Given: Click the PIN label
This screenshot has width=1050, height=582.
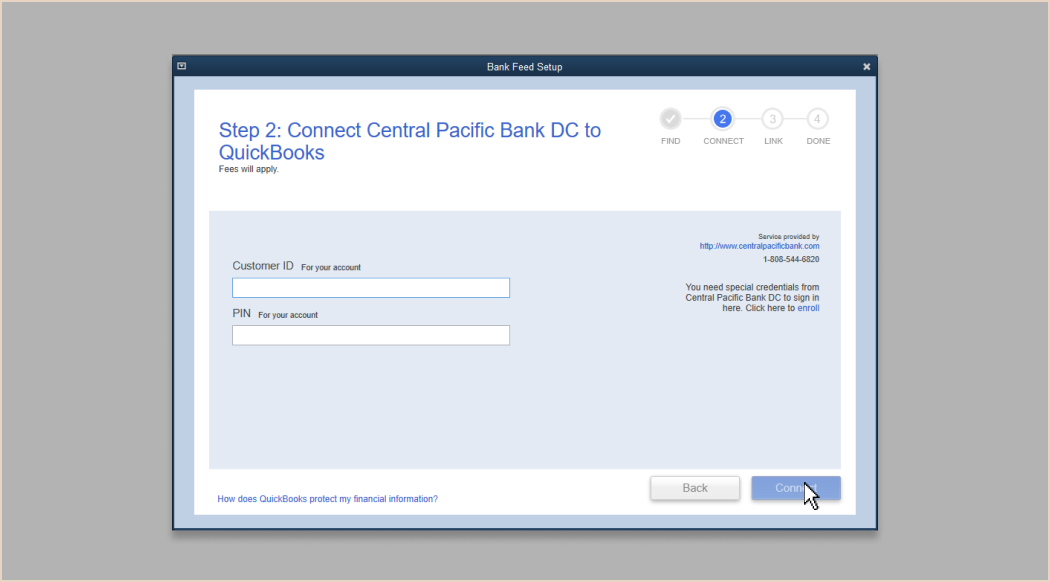Looking at the screenshot, I should [242, 313].
